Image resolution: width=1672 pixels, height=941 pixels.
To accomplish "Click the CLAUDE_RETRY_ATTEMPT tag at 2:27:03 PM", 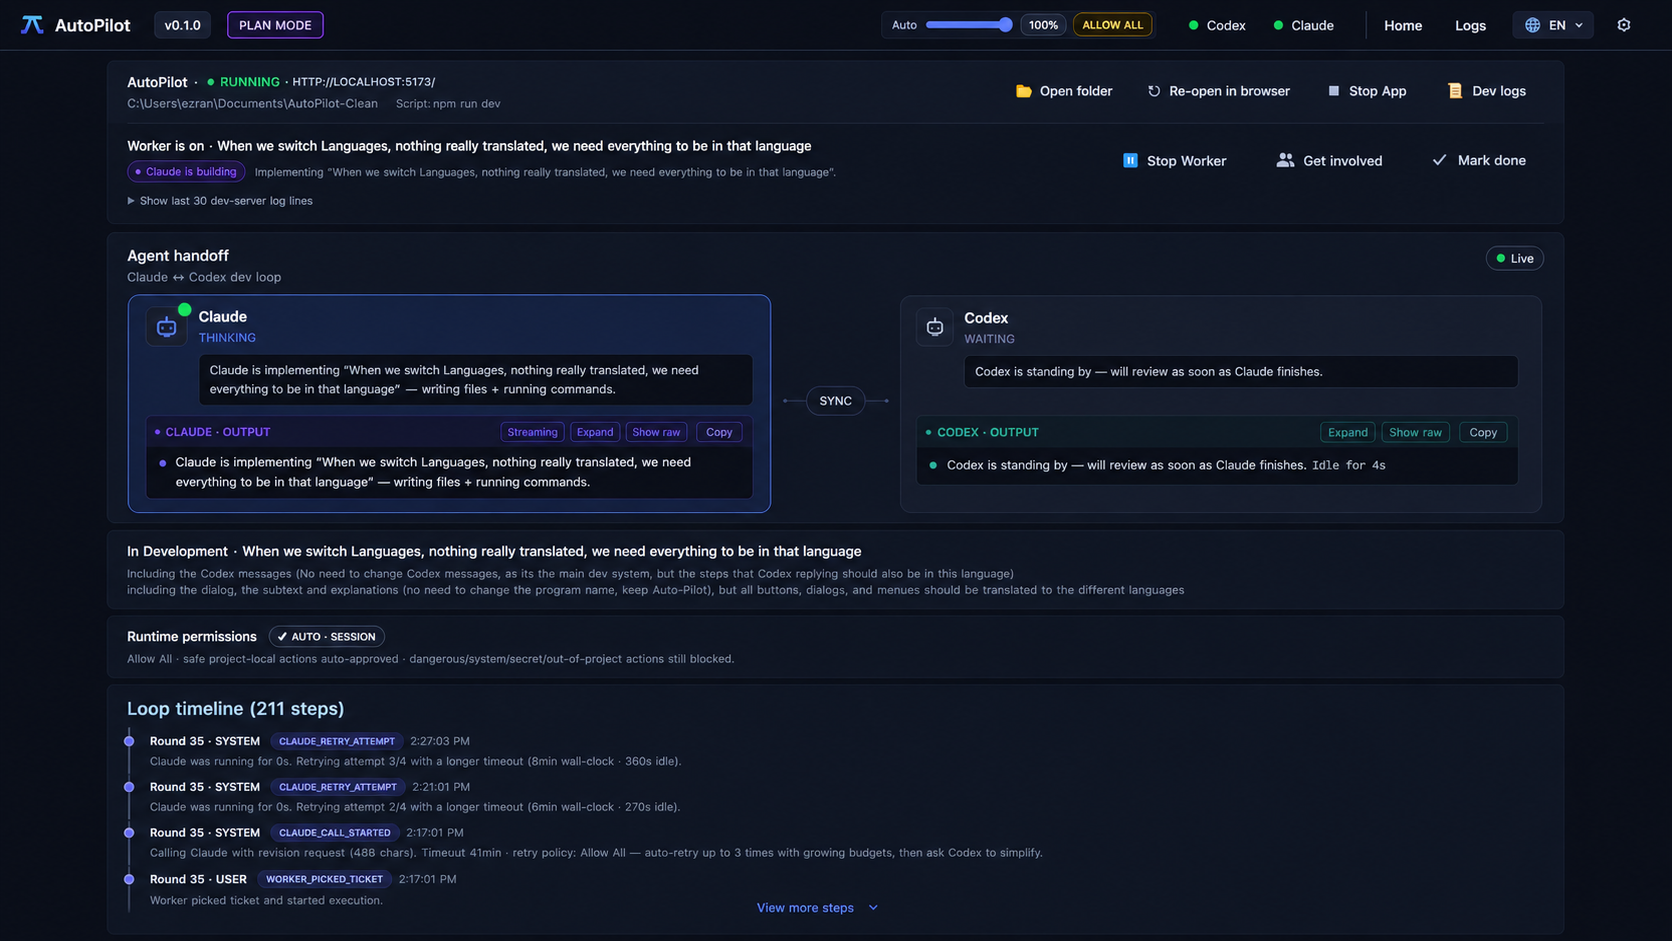I will pyautogui.click(x=337, y=741).
